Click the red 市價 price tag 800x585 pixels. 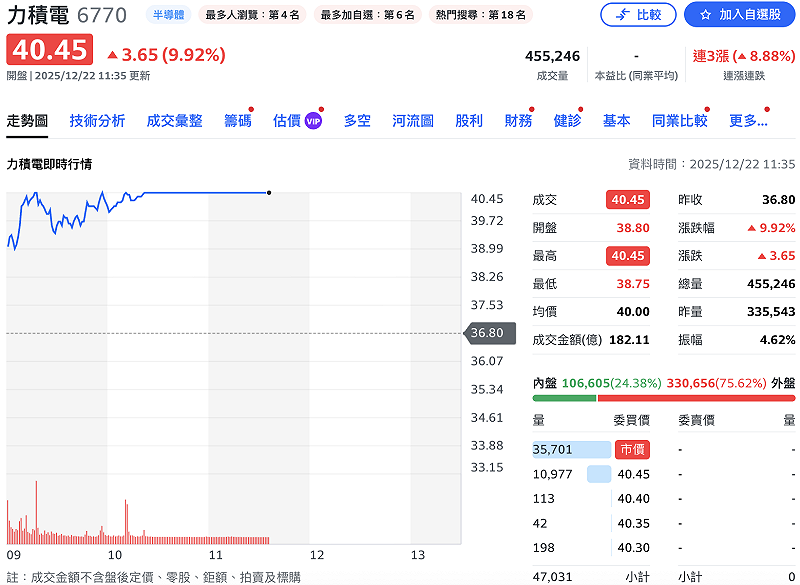pos(635,449)
